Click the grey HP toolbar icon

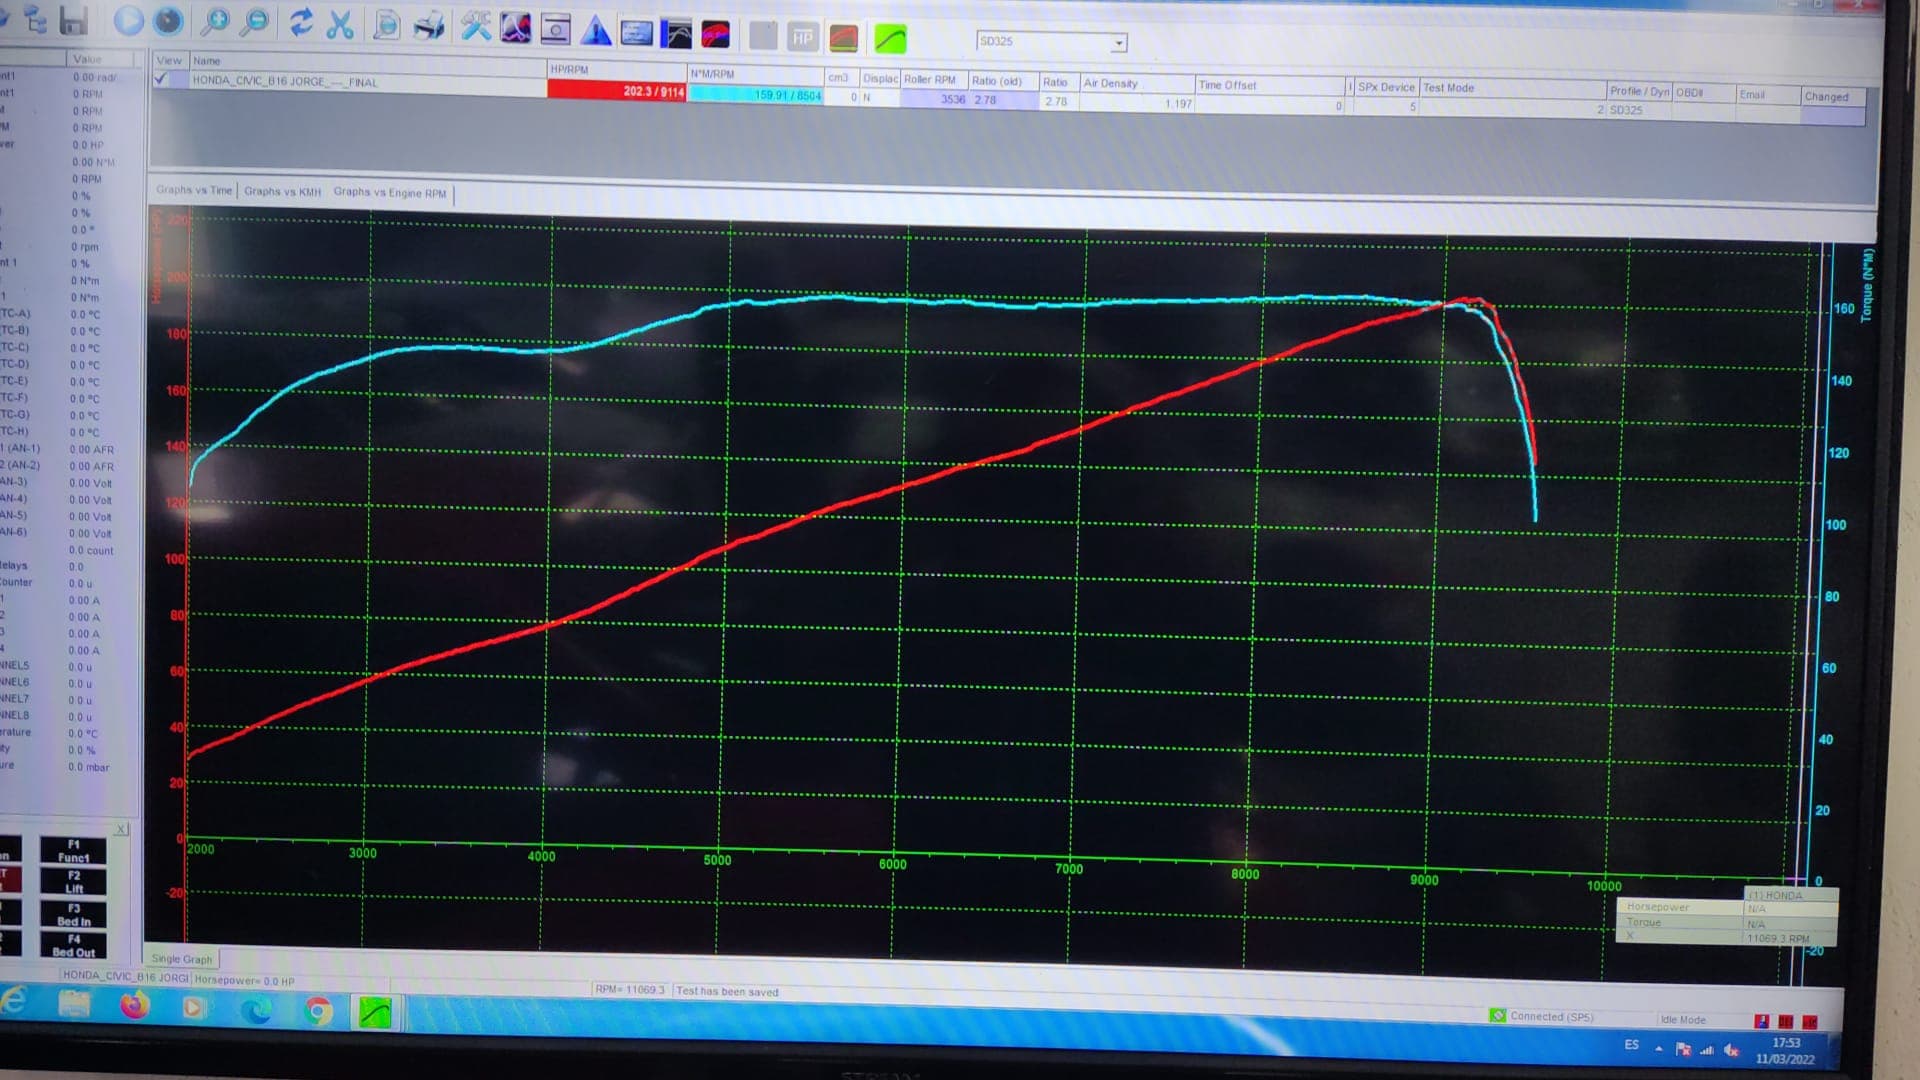pyautogui.click(x=802, y=37)
